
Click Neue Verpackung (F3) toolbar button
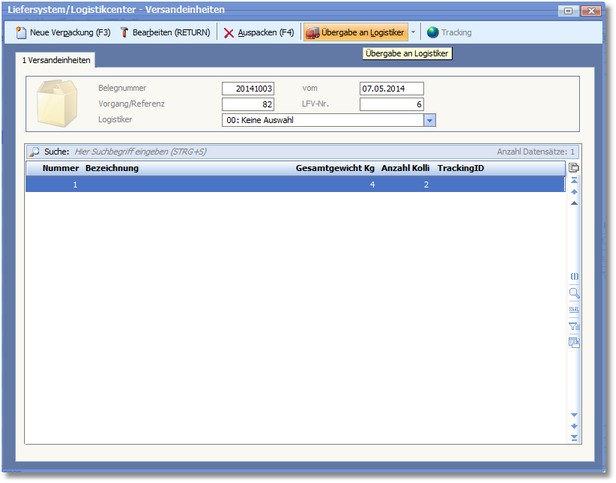(x=62, y=33)
